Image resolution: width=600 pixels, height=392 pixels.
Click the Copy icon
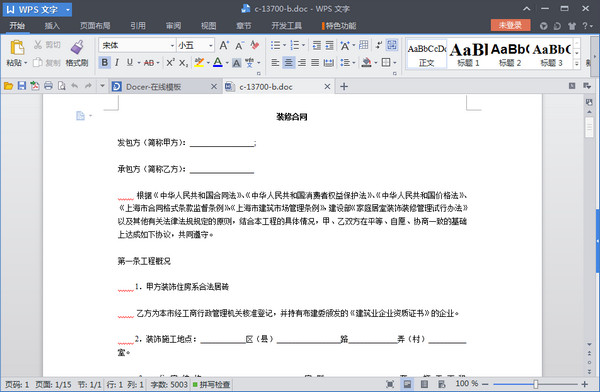(x=38, y=62)
